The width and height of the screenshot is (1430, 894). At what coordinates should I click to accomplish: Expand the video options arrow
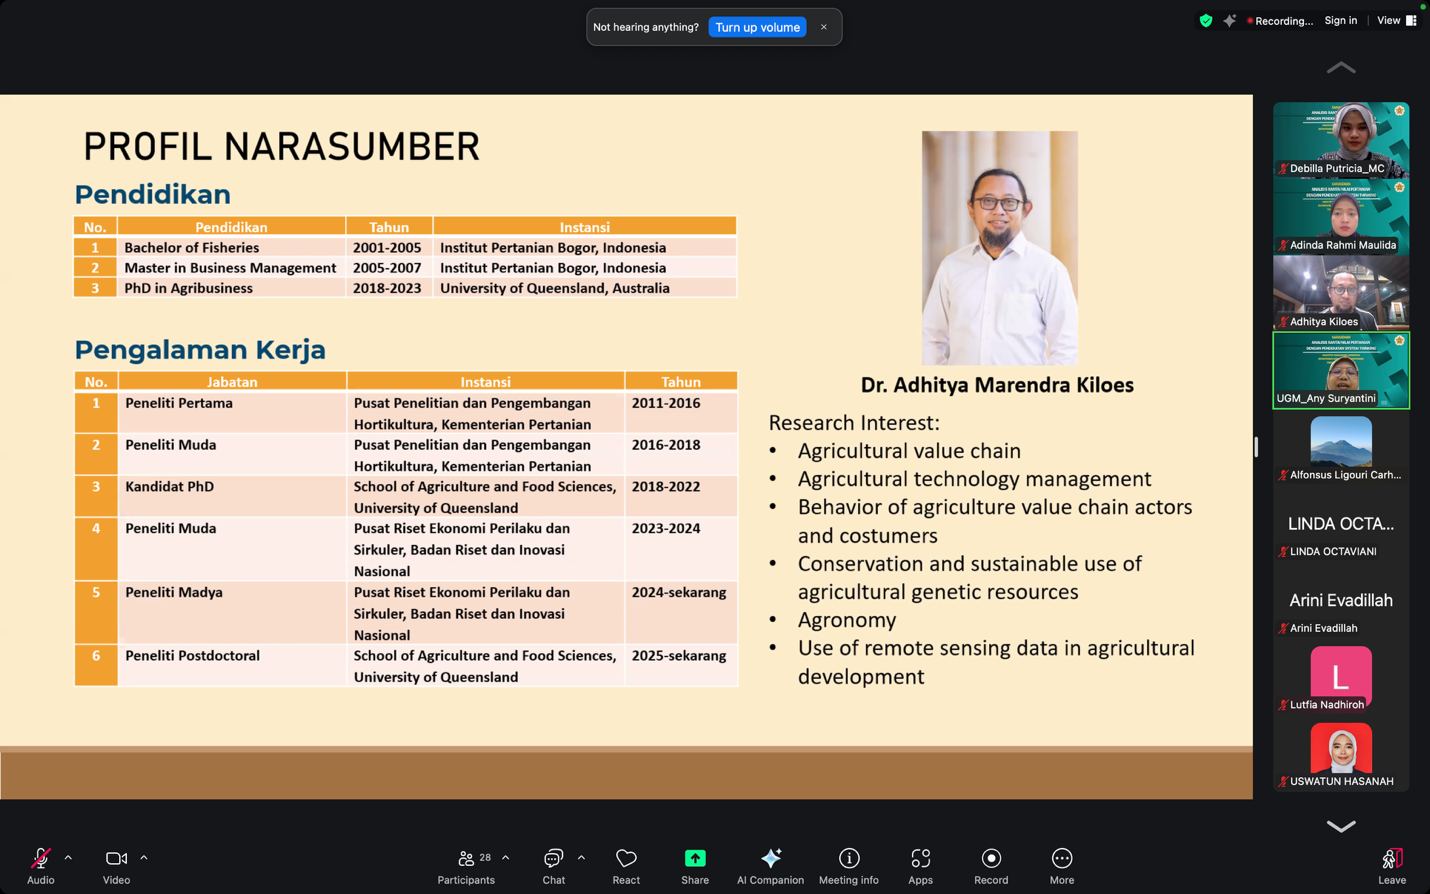pos(144,858)
